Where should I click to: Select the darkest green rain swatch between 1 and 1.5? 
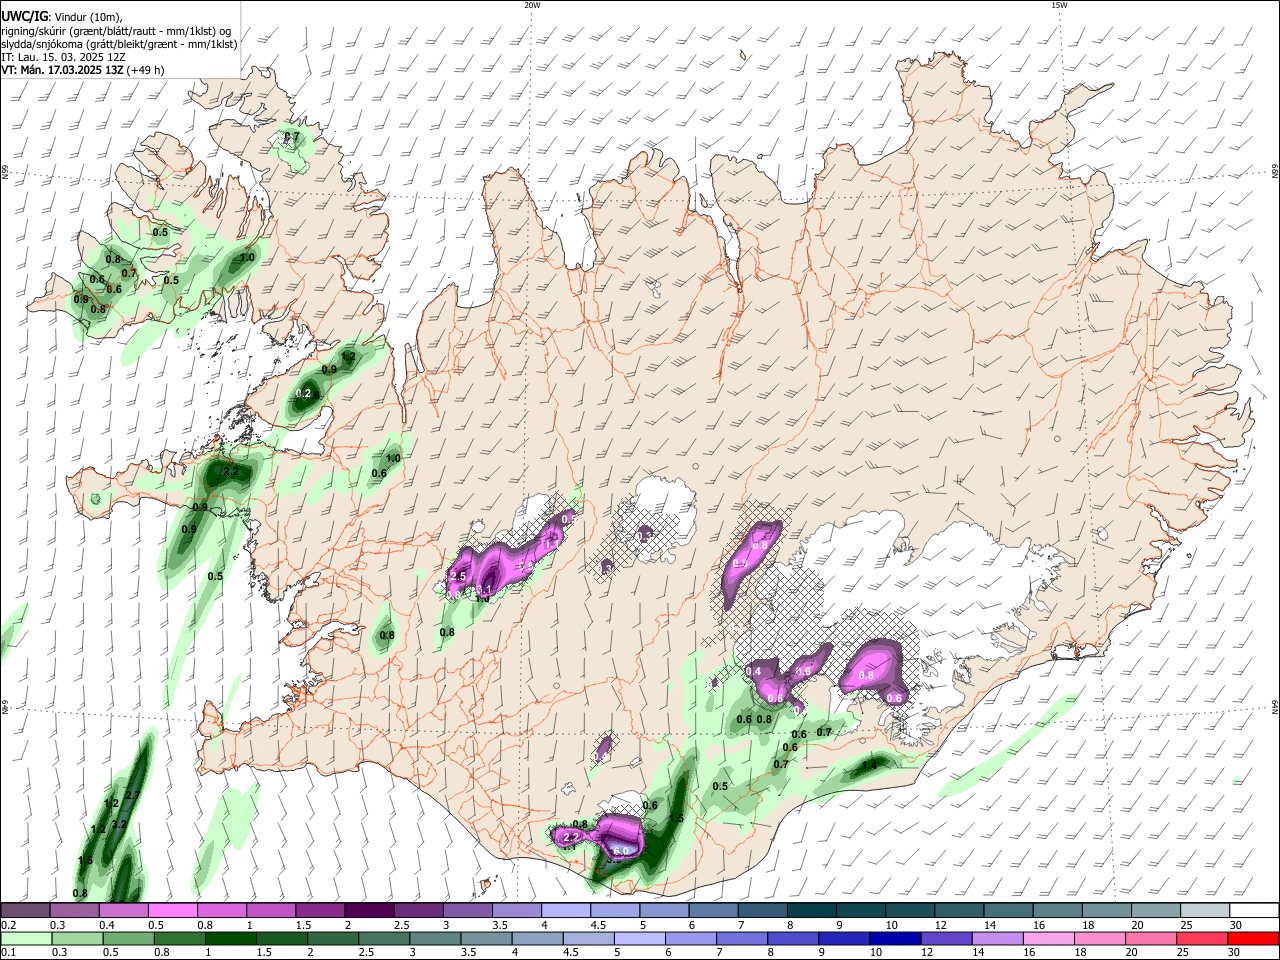pyautogui.click(x=230, y=939)
